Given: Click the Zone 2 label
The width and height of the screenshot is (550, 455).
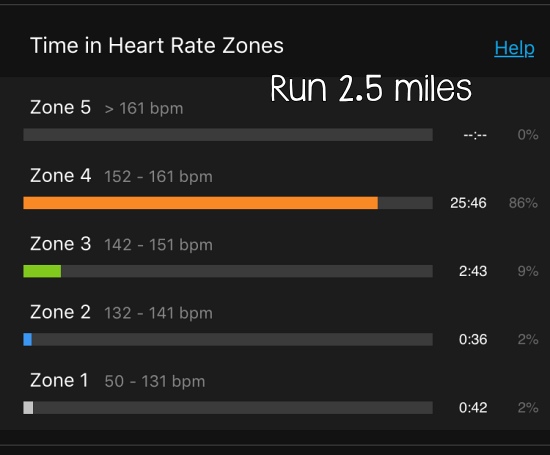Looking at the screenshot, I should [x=60, y=312].
